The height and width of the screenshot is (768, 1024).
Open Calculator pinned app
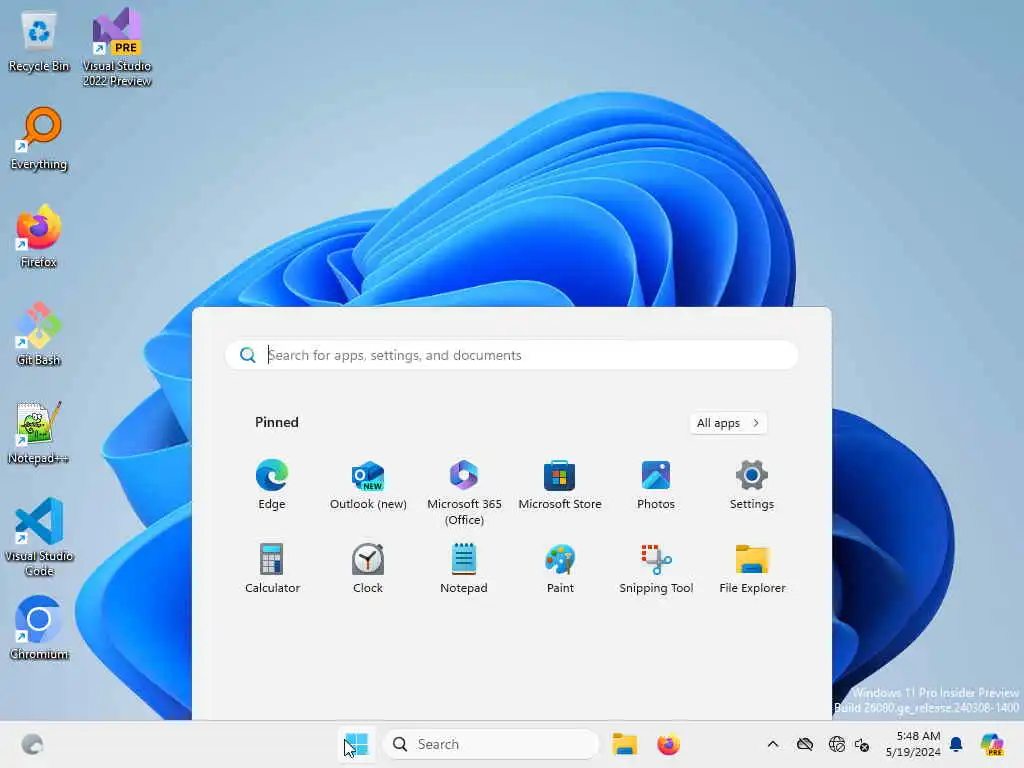tap(272, 568)
